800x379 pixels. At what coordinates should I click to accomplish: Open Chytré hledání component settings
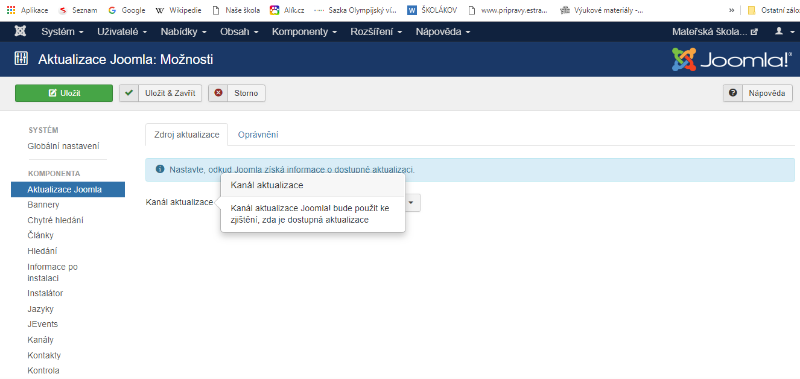click(56, 220)
